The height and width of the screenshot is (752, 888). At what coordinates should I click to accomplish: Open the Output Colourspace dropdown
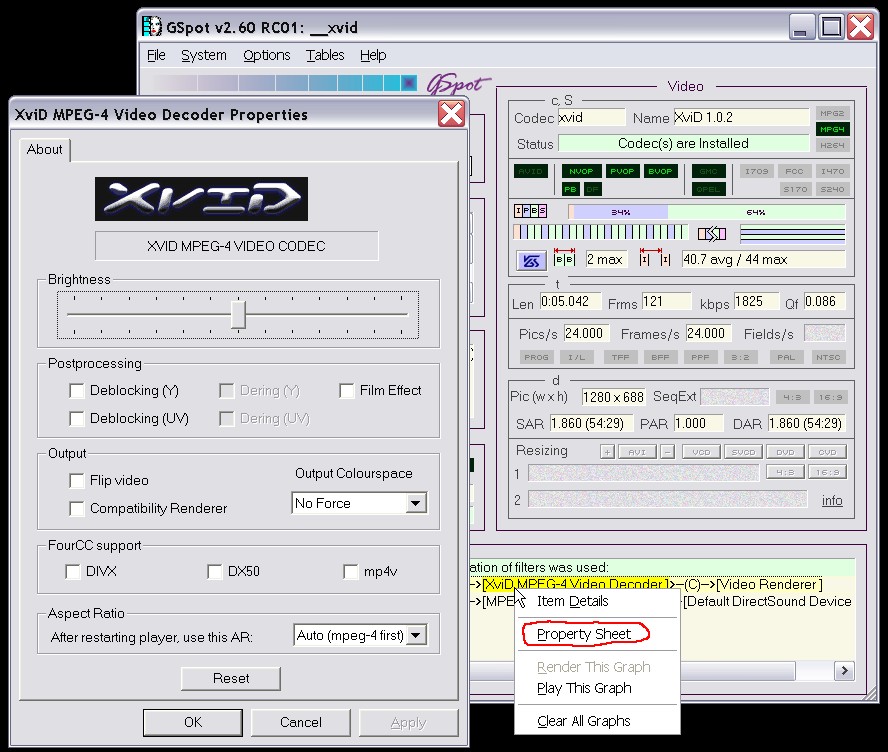[x=416, y=504]
